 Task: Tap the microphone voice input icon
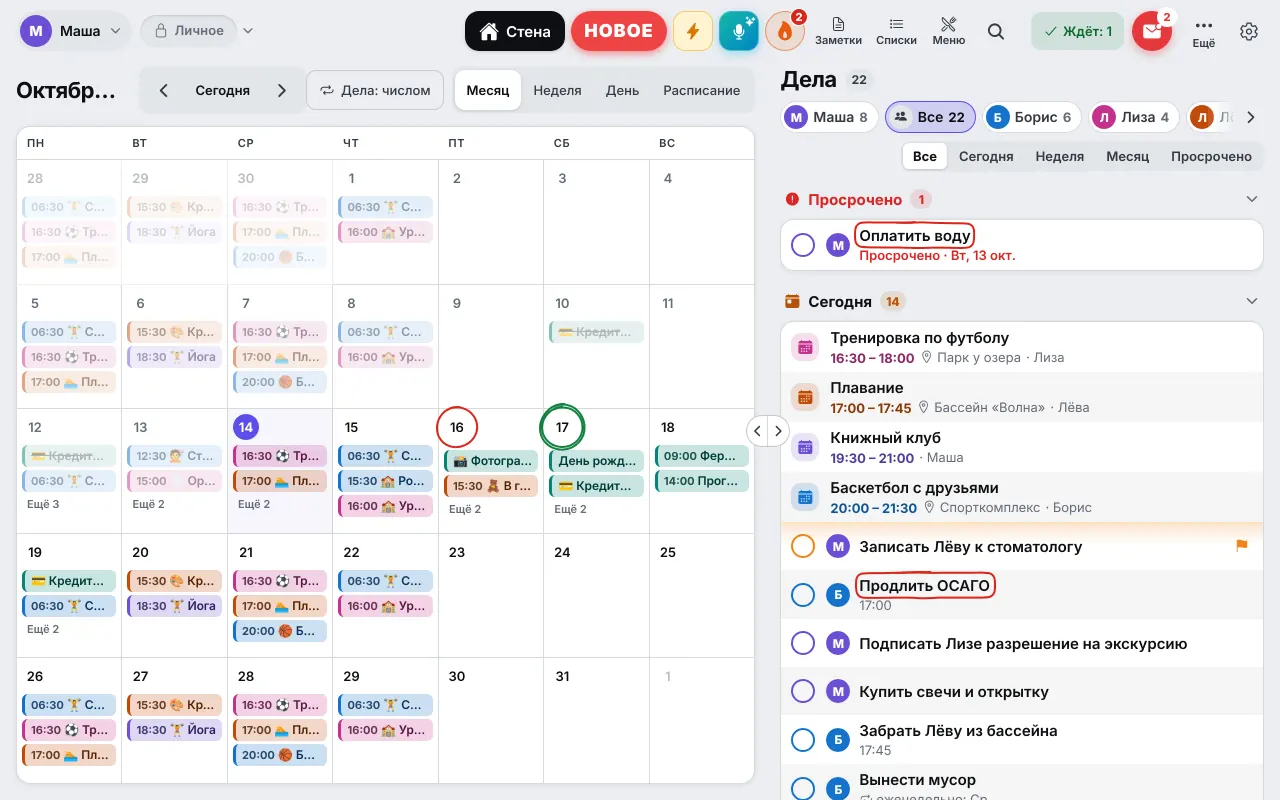(x=739, y=31)
